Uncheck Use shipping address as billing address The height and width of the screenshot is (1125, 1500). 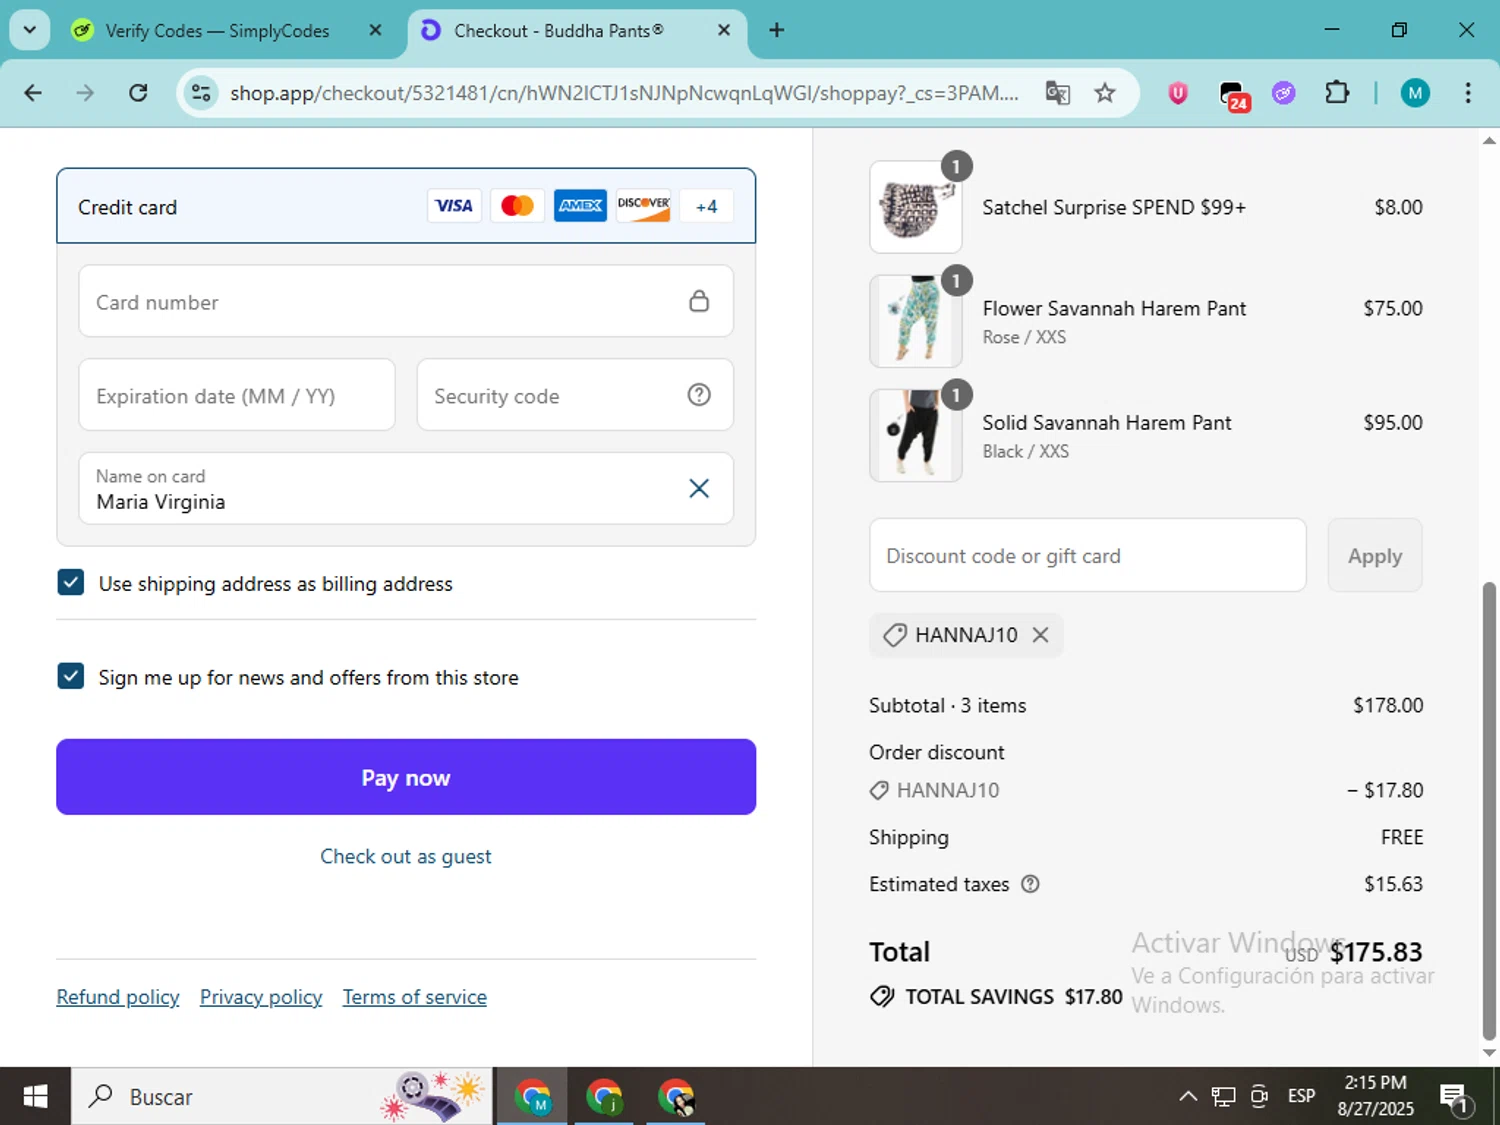coord(70,582)
